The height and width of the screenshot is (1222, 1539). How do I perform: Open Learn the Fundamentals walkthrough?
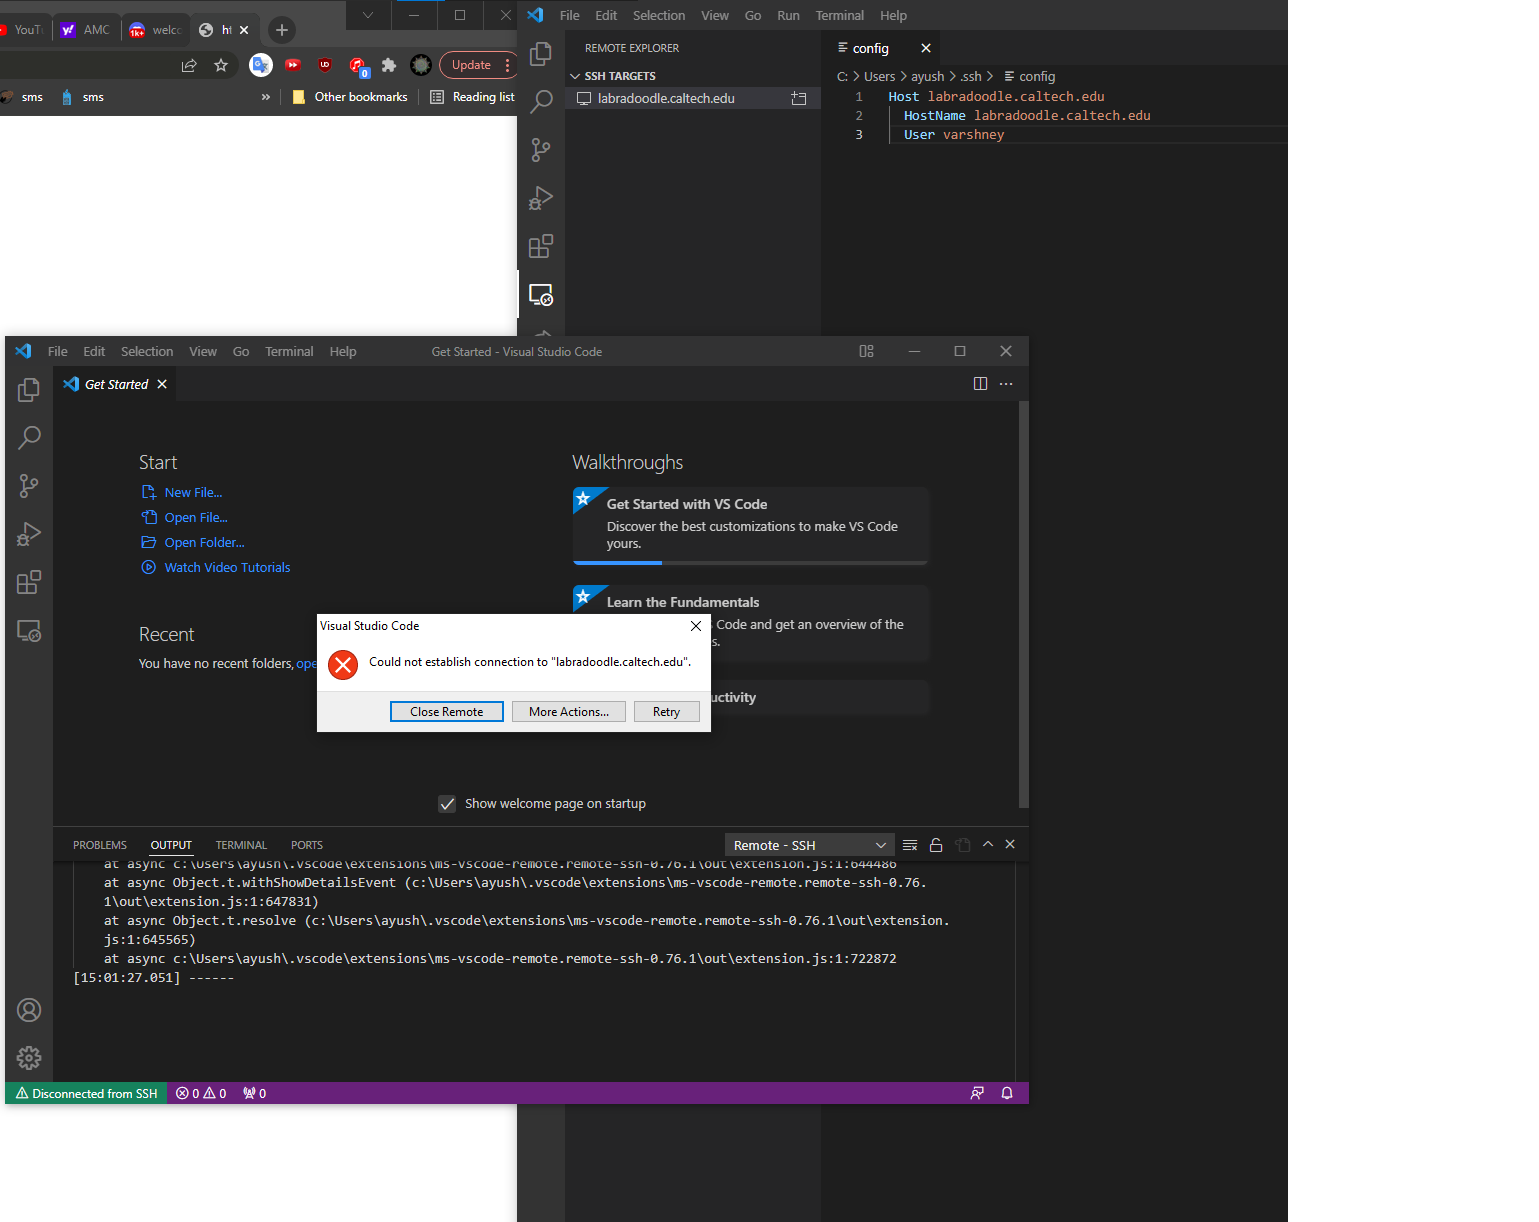(x=751, y=623)
